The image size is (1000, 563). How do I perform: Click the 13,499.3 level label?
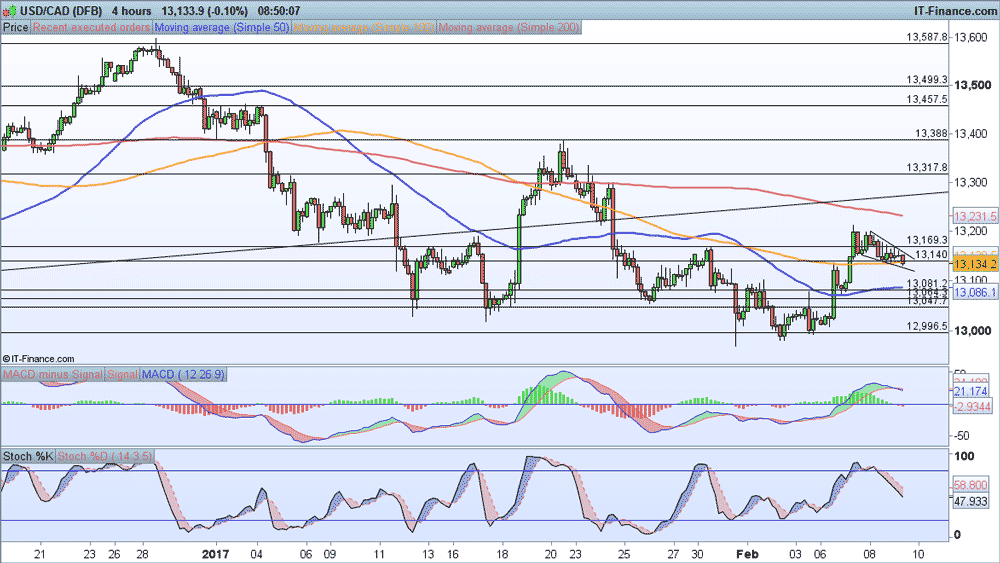(927, 80)
